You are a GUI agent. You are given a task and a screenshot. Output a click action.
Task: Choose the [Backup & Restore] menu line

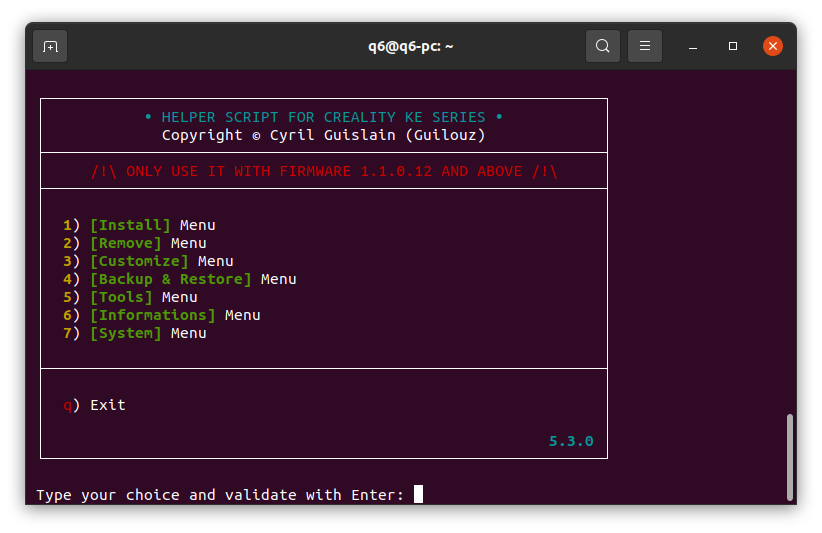170,279
